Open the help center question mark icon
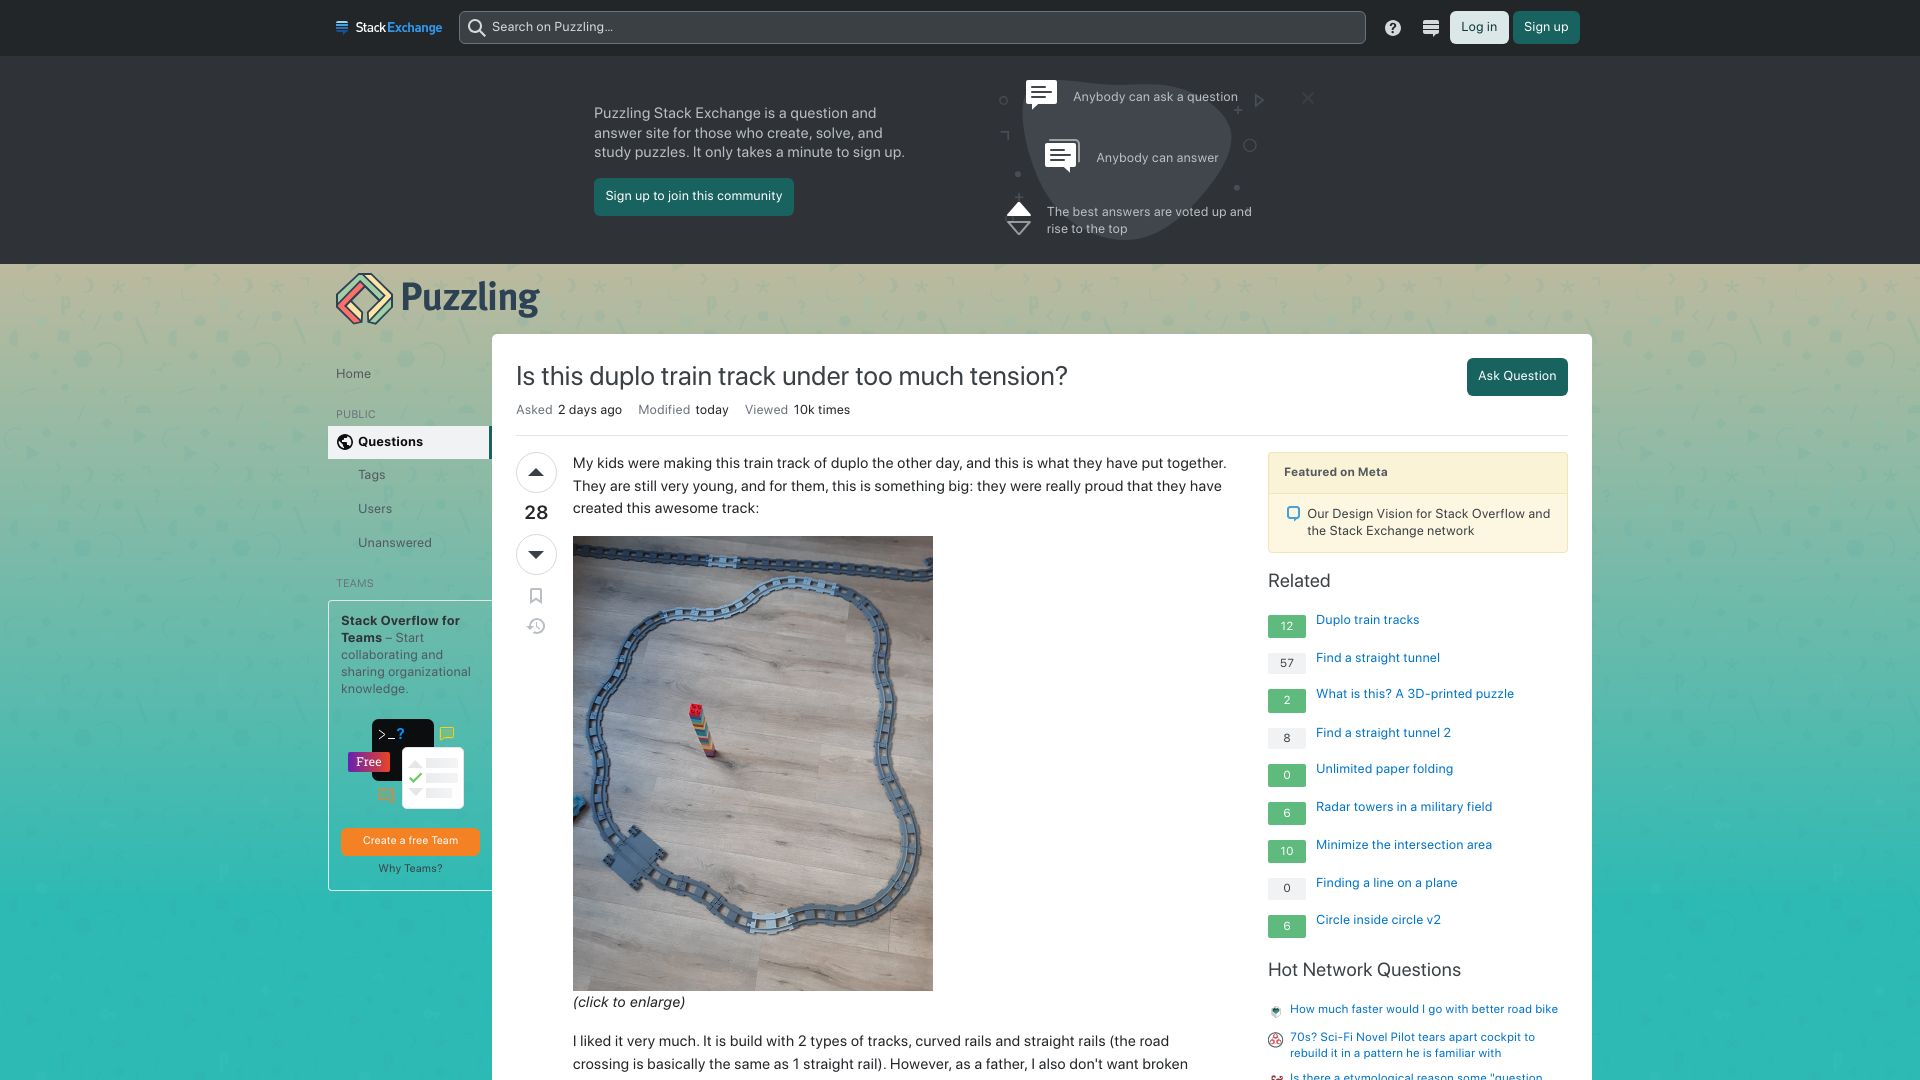1920x1080 pixels. pos(1393,28)
